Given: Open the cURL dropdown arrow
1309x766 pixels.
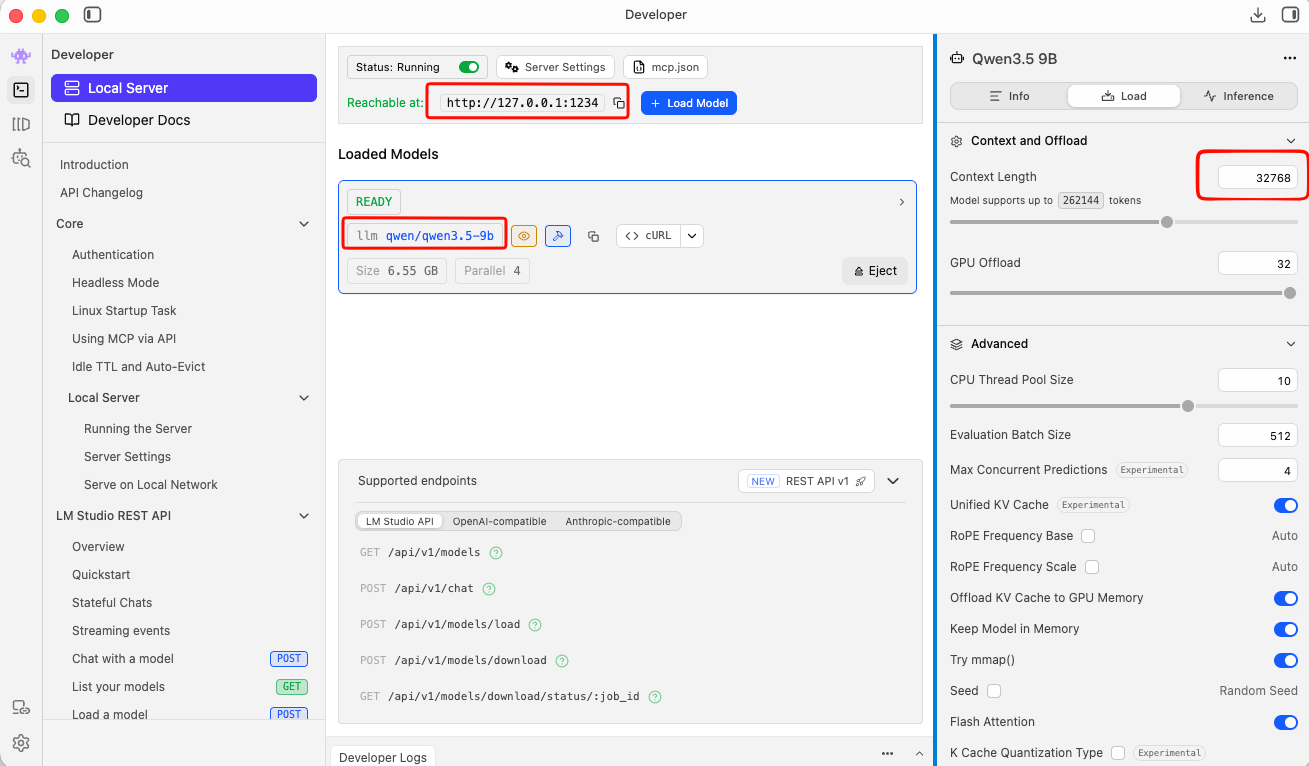Looking at the screenshot, I should (x=691, y=235).
